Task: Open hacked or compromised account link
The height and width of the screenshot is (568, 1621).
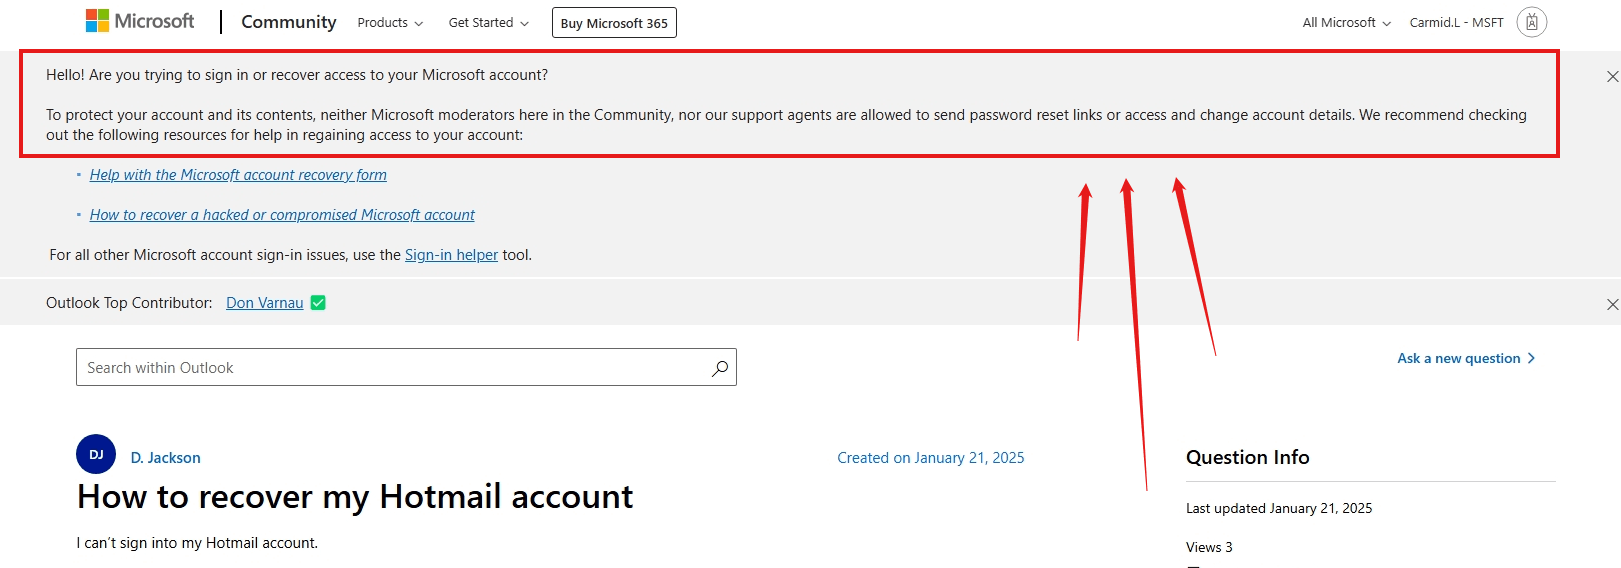Action: point(282,215)
